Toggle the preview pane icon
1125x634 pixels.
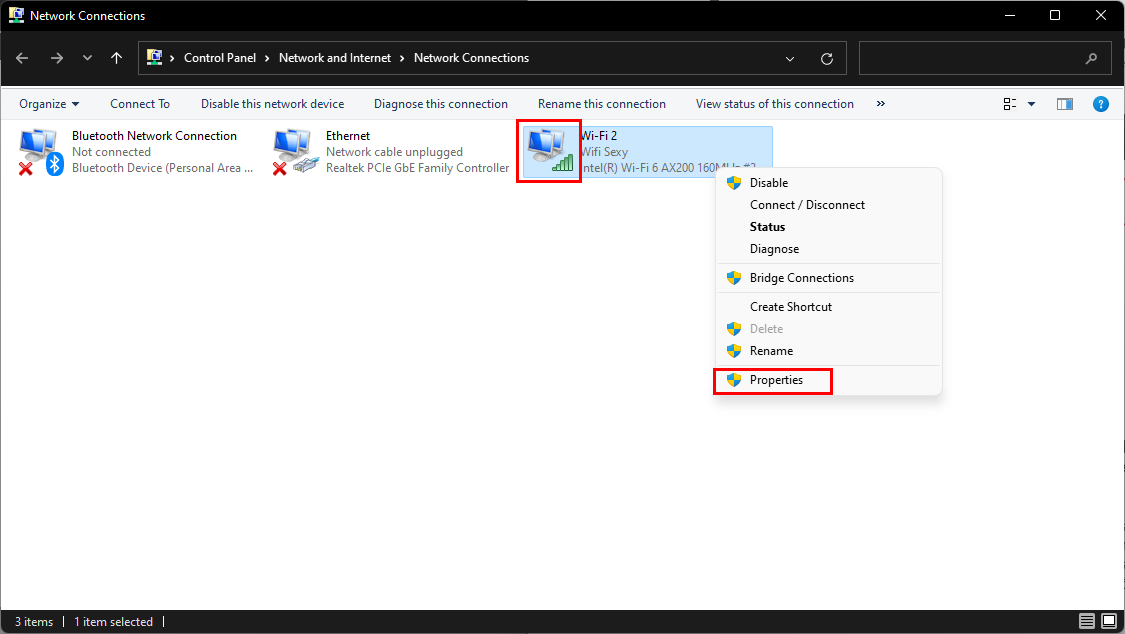coord(1065,104)
